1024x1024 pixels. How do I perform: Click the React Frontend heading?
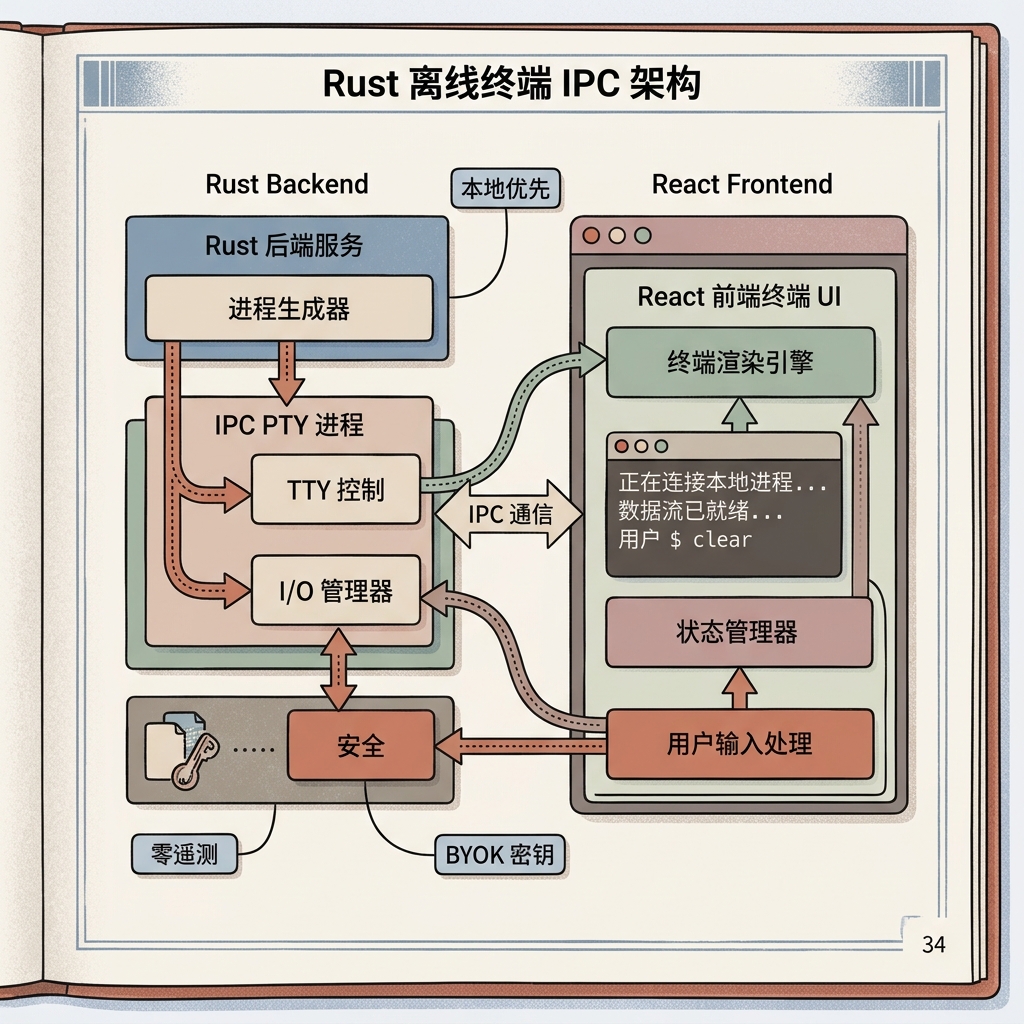pyautogui.click(x=742, y=184)
